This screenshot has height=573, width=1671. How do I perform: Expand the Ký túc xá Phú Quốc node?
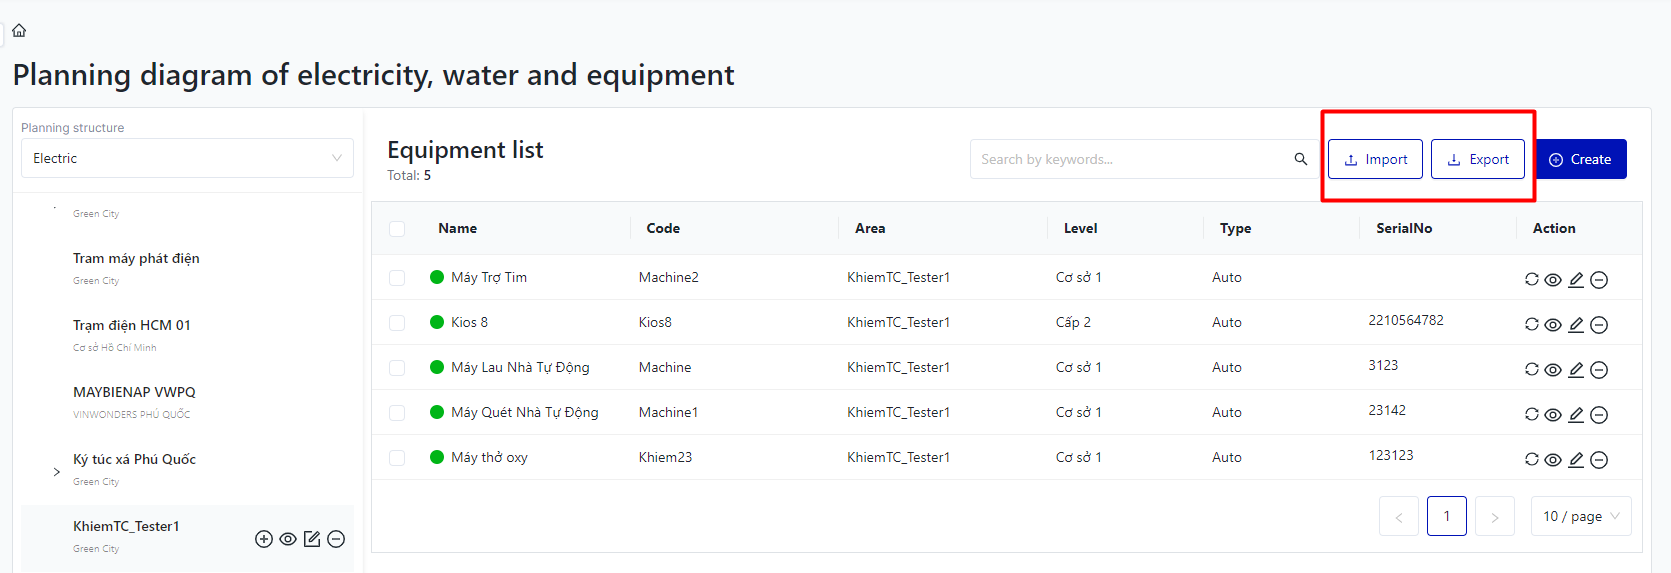(57, 471)
